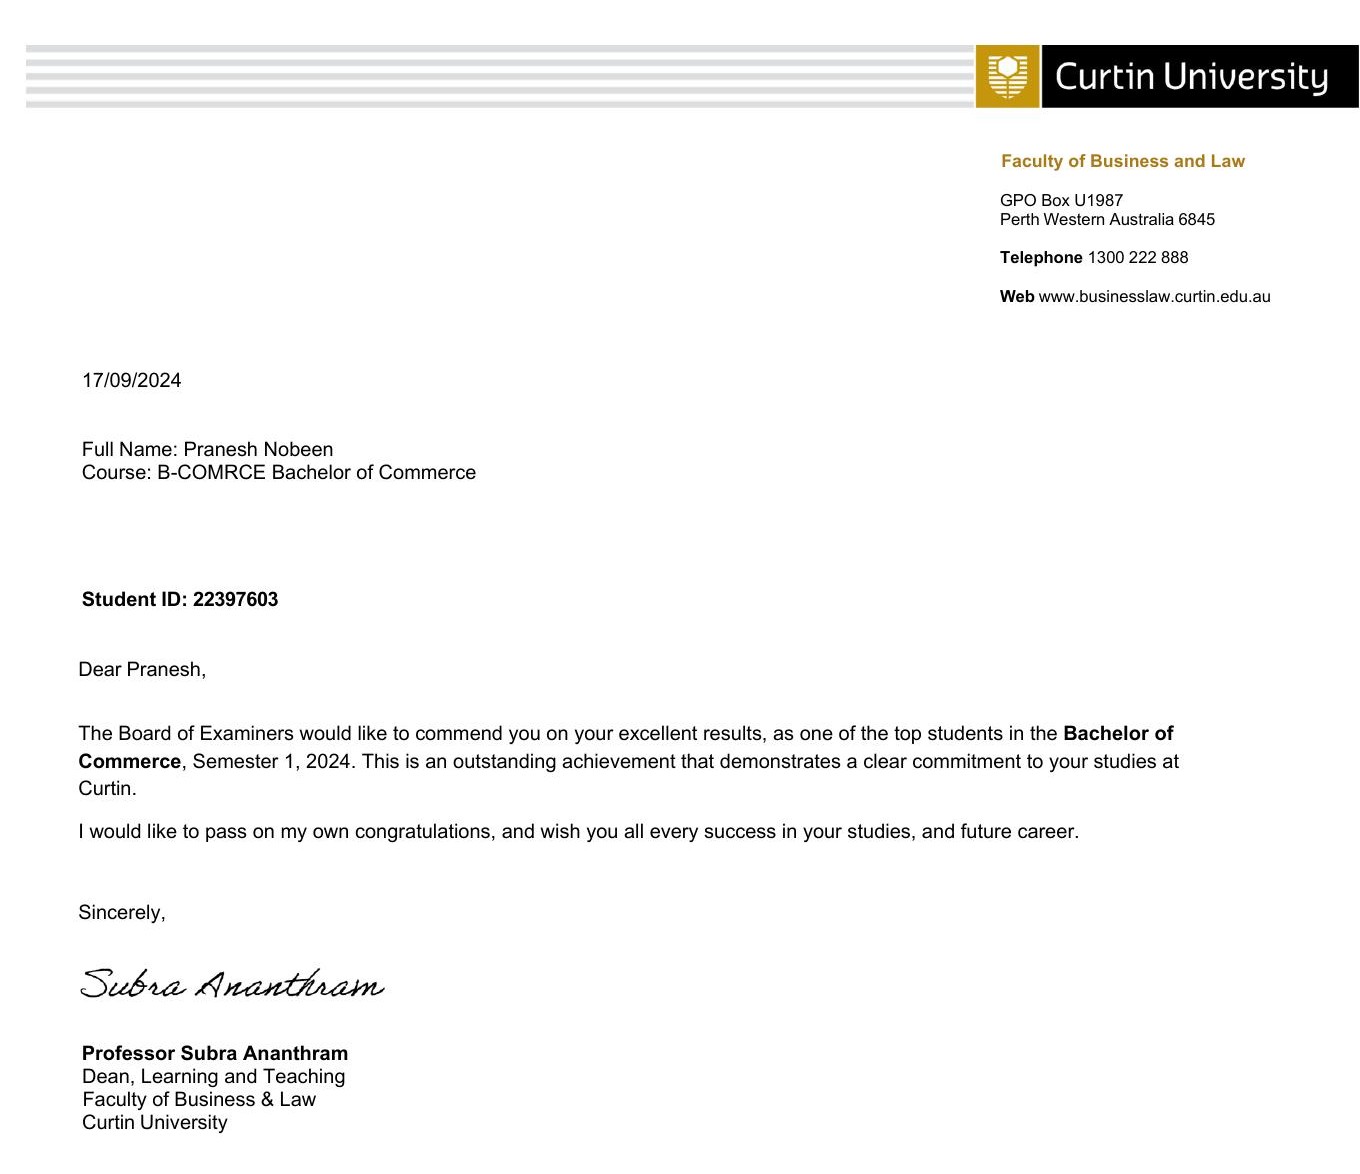Click the handwritten Subra Ananthram signature

coord(232,984)
